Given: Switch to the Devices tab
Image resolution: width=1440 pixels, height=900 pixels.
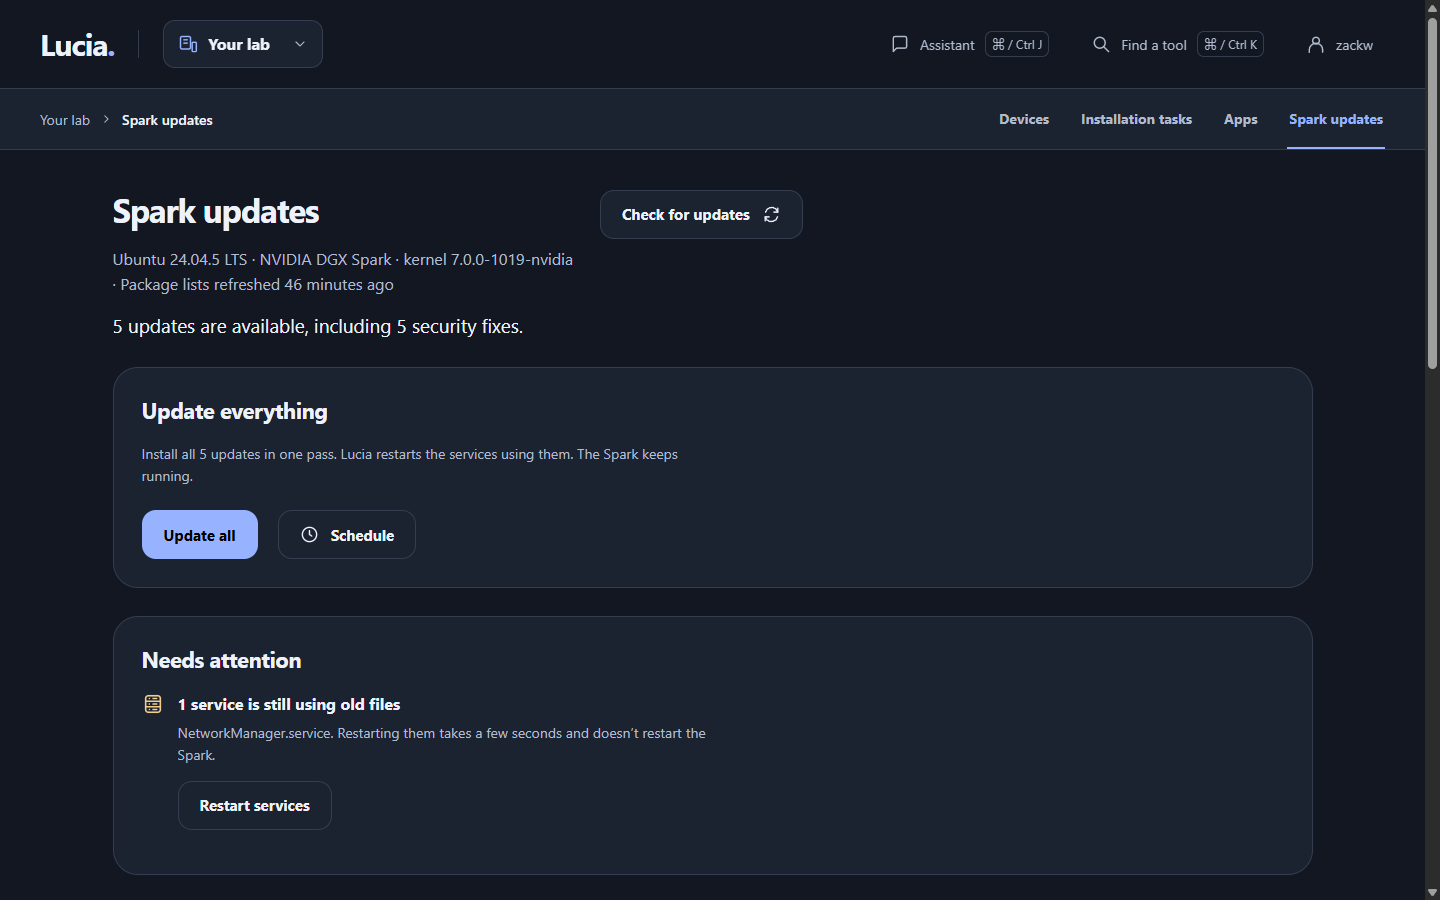Looking at the screenshot, I should coord(1024,119).
